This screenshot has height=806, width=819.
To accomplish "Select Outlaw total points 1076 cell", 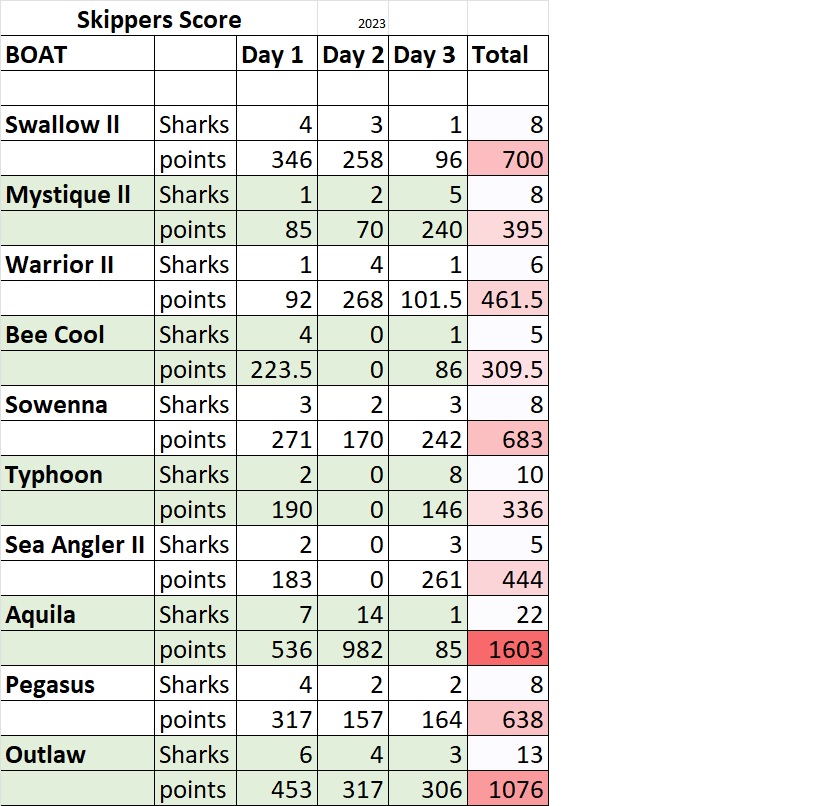I will (x=508, y=789).
